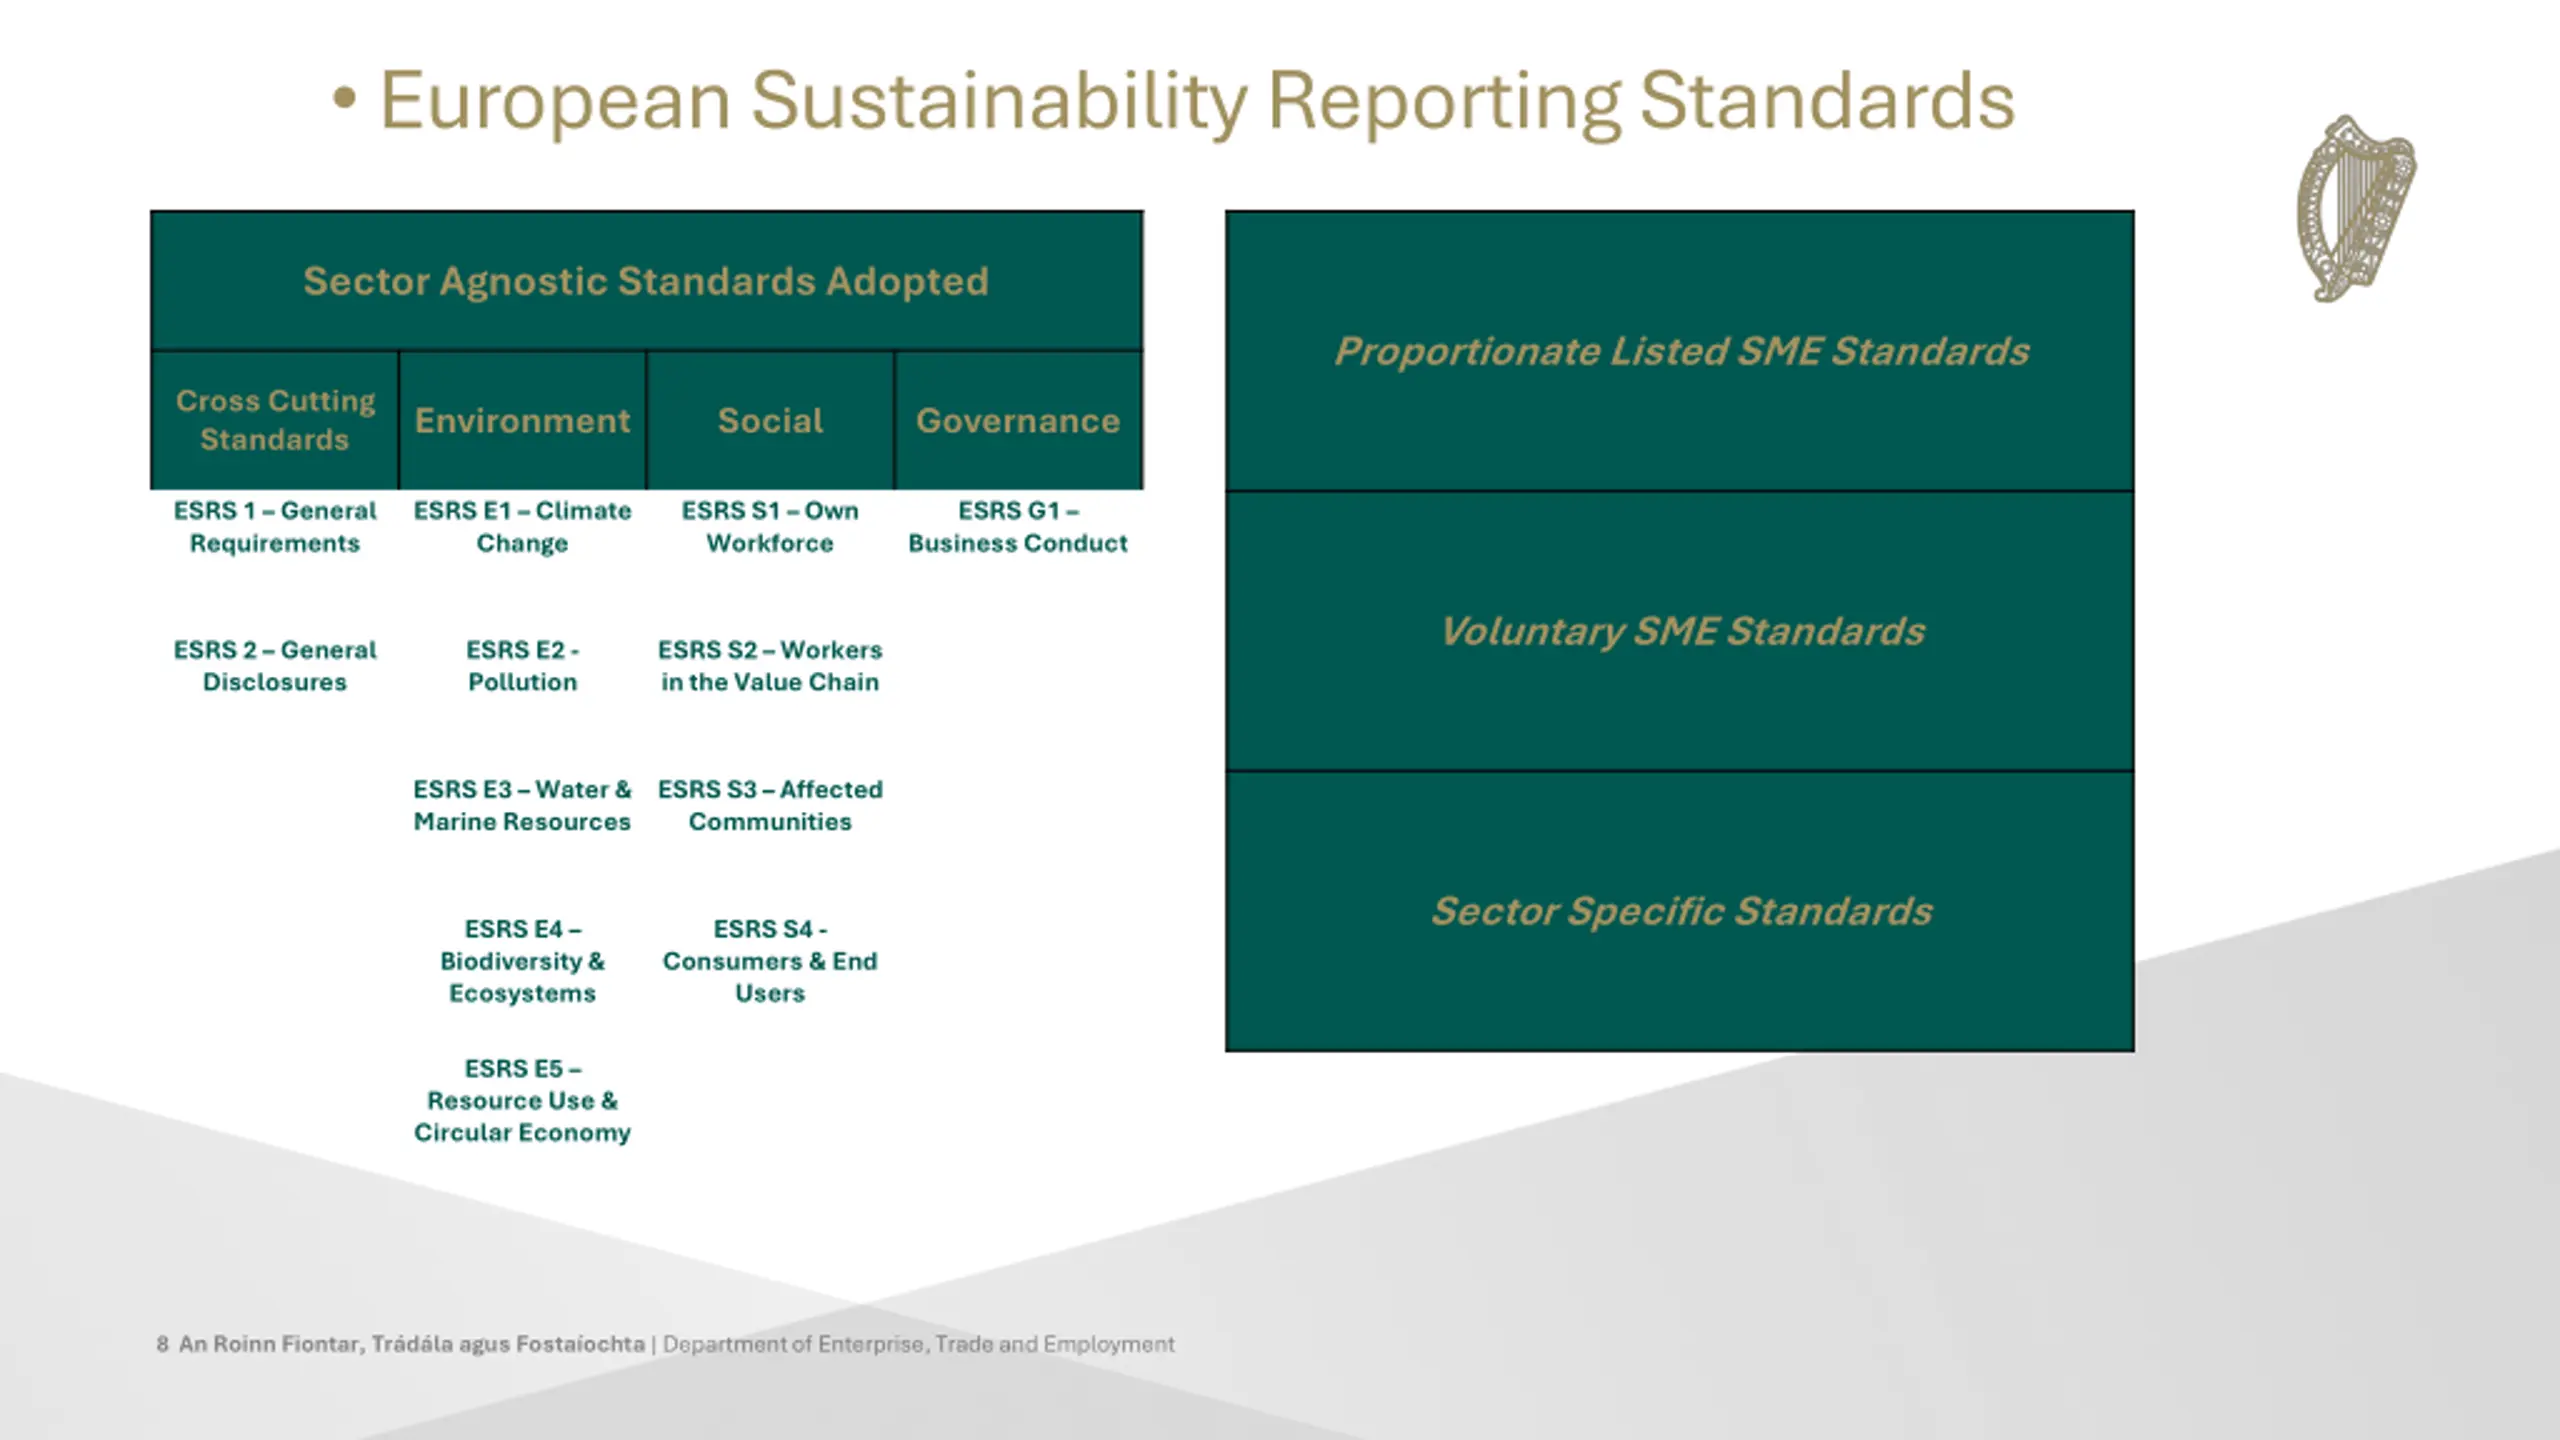The image size is (2560, 1440).
Task: Select the 'Social' column header
Action: pos(770,420)
